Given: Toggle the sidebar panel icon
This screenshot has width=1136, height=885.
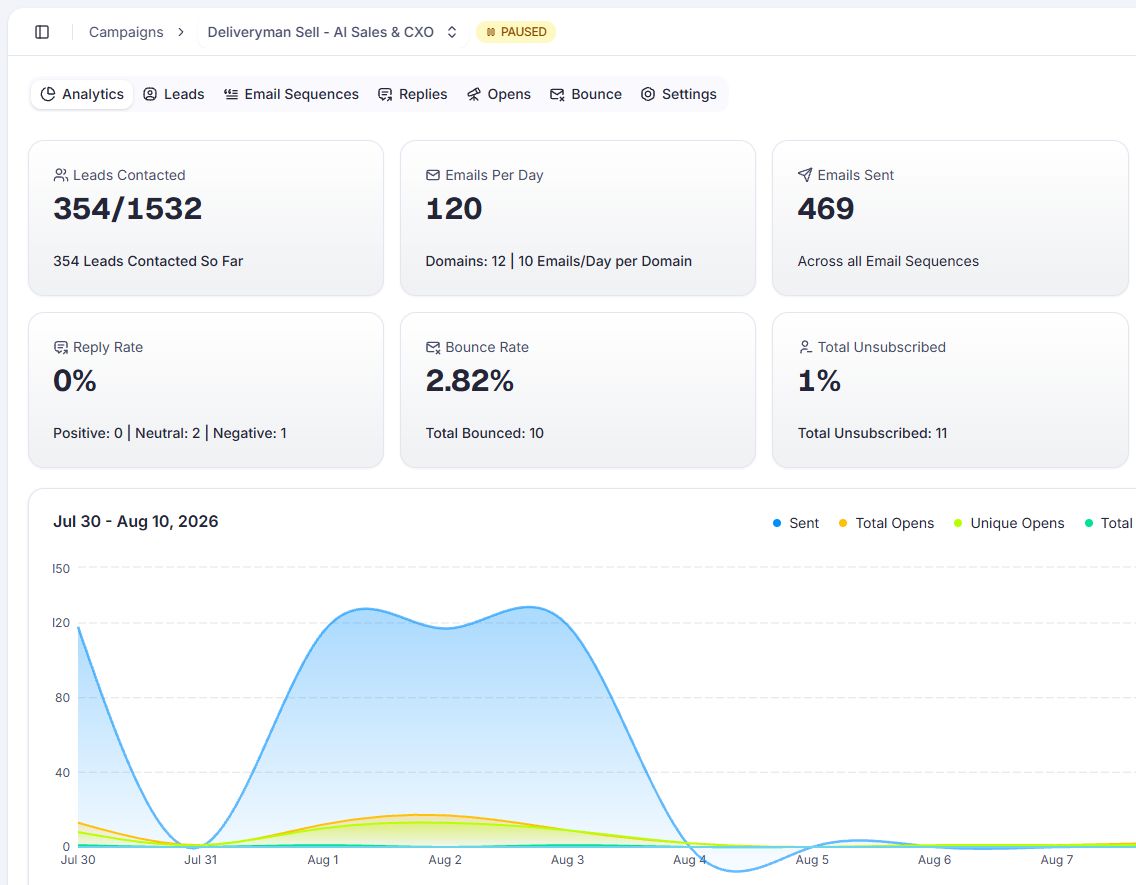Looking at the screenshot, I should (42, 32).
